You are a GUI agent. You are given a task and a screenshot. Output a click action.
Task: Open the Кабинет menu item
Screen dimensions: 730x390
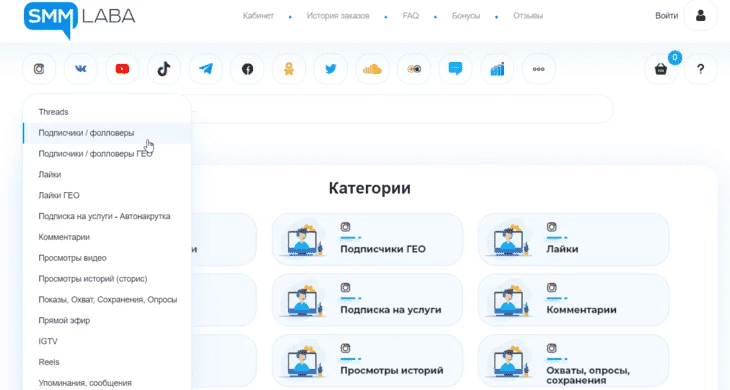(x=258, y=16)
